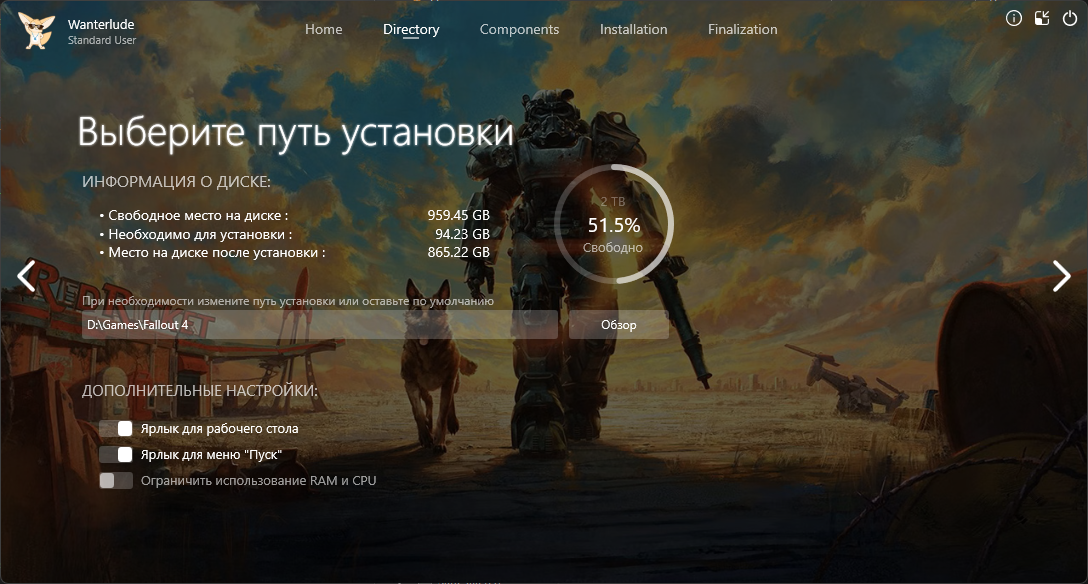Click label Ярлык для меню "Пуск"
The width and height of the screenshot is (1088, 584).
(x=211, y=455)
